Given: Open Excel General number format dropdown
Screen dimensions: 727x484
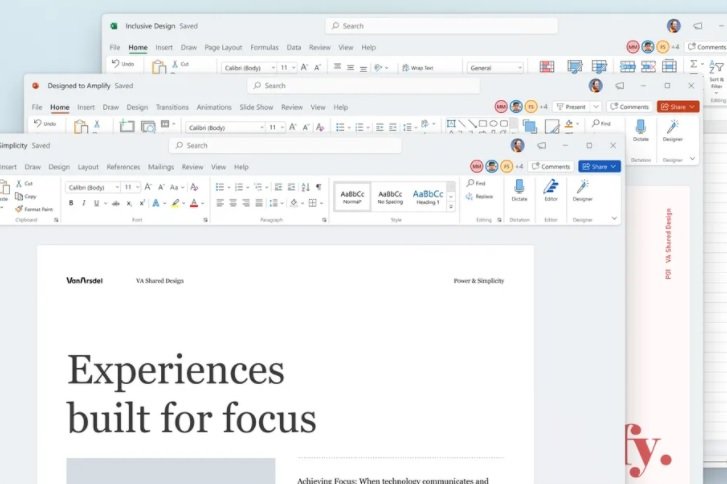Looking at the screenshot, I should pos(520,68).
